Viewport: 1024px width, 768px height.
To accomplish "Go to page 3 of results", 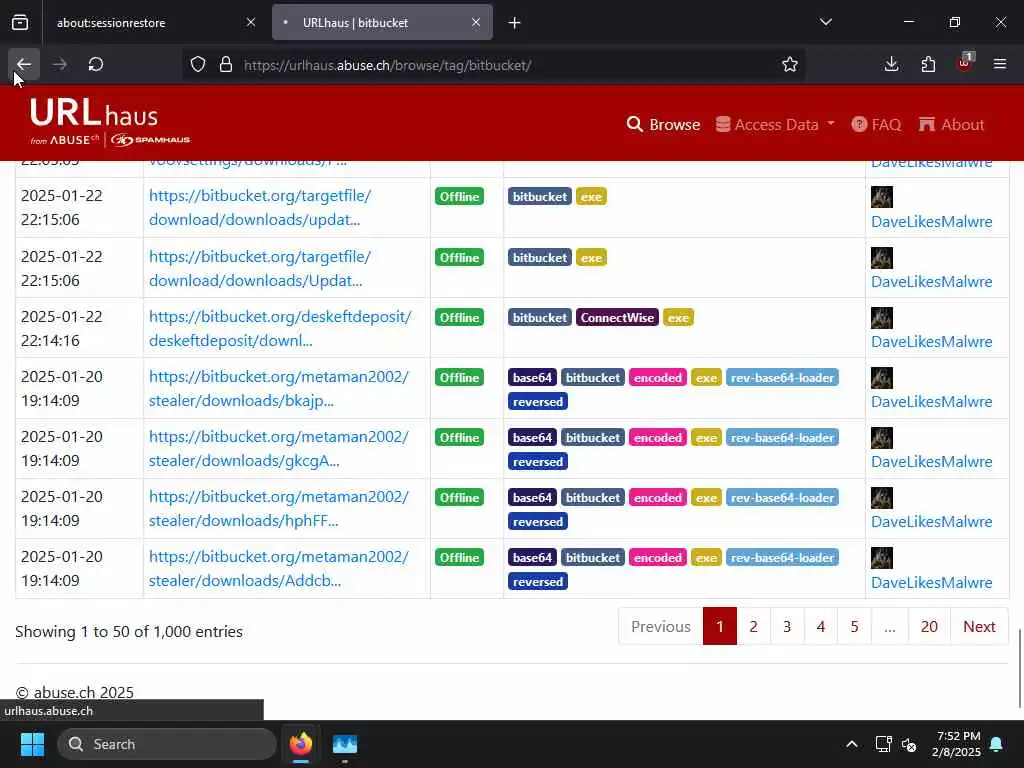I will click(x=787, y=626).
